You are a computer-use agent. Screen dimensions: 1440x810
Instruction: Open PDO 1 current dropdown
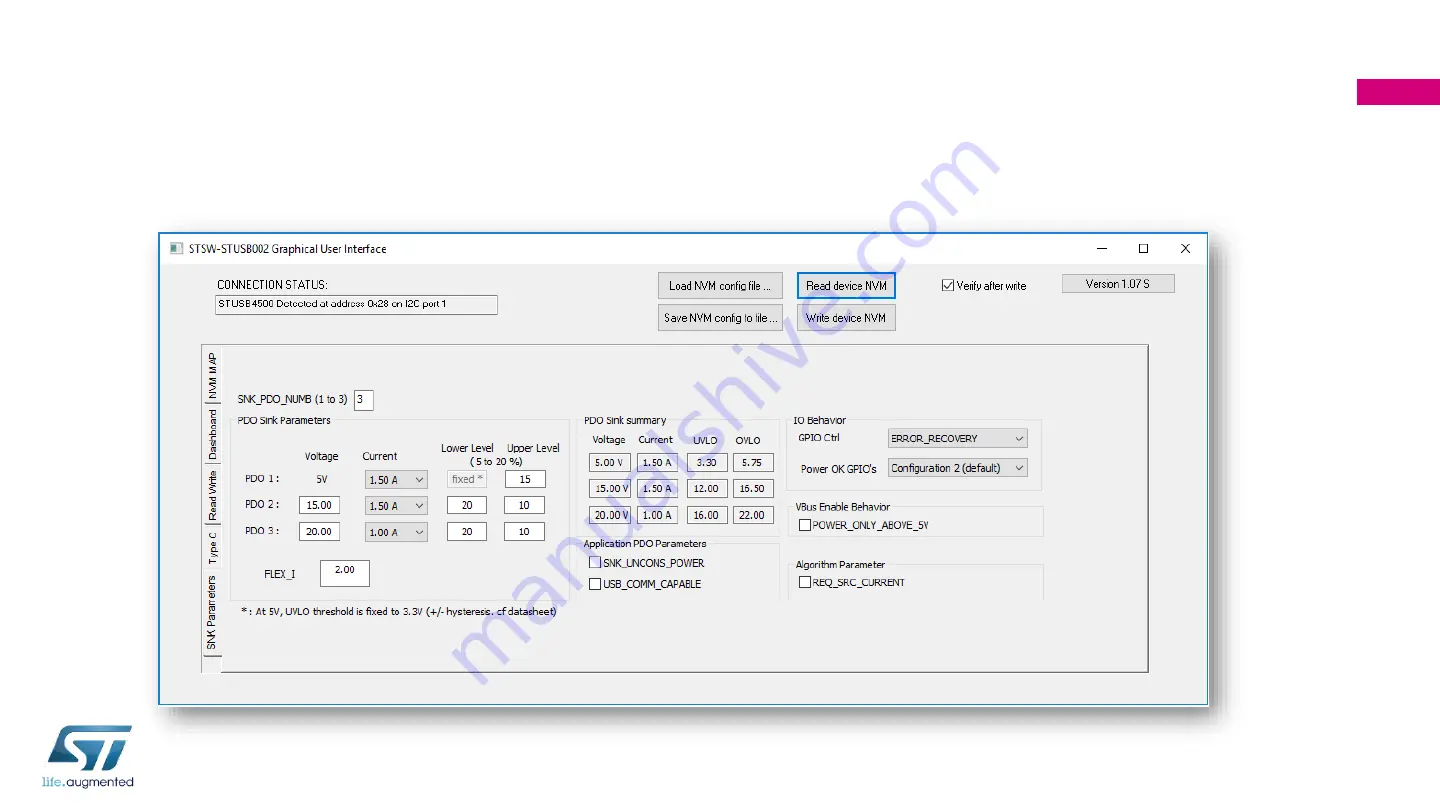pyautogui.click(x=397, y=479)
